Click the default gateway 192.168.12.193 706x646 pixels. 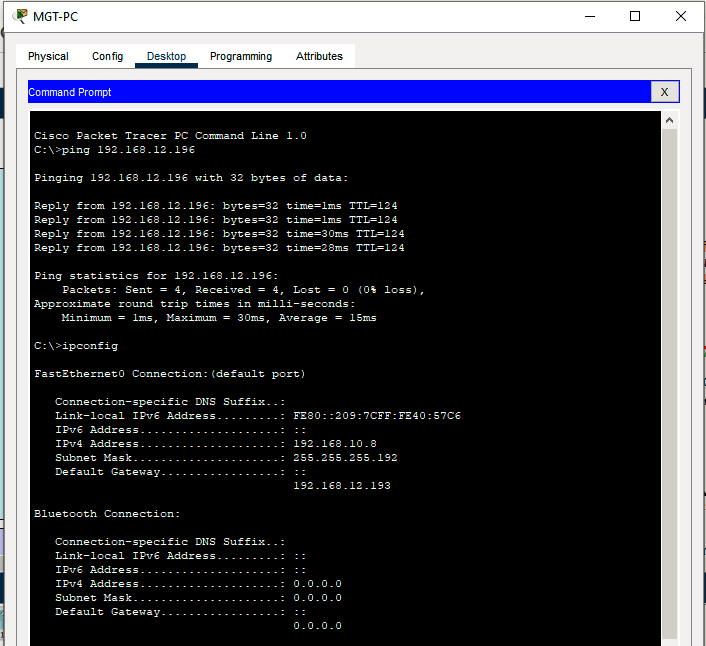342,486
